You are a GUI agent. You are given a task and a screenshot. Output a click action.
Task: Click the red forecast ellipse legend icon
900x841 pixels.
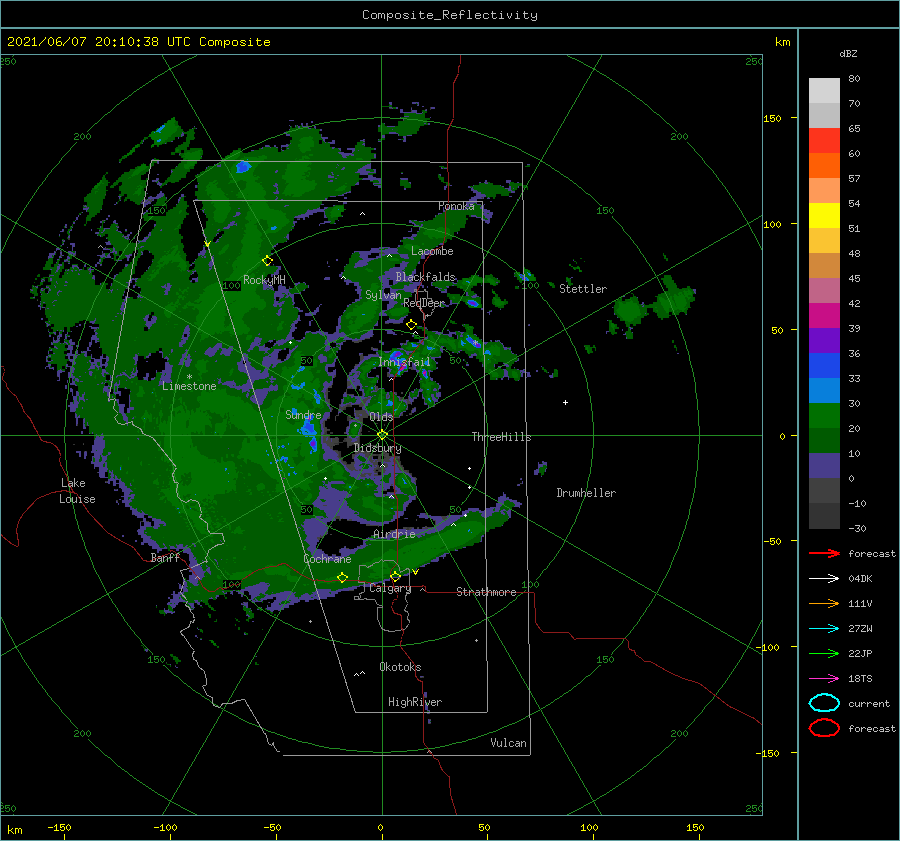pyautogui.click(x=824, y=728)
